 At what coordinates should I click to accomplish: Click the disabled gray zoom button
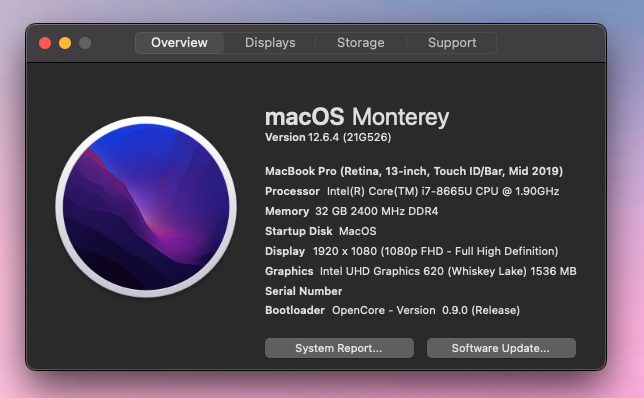pos(85,43)
